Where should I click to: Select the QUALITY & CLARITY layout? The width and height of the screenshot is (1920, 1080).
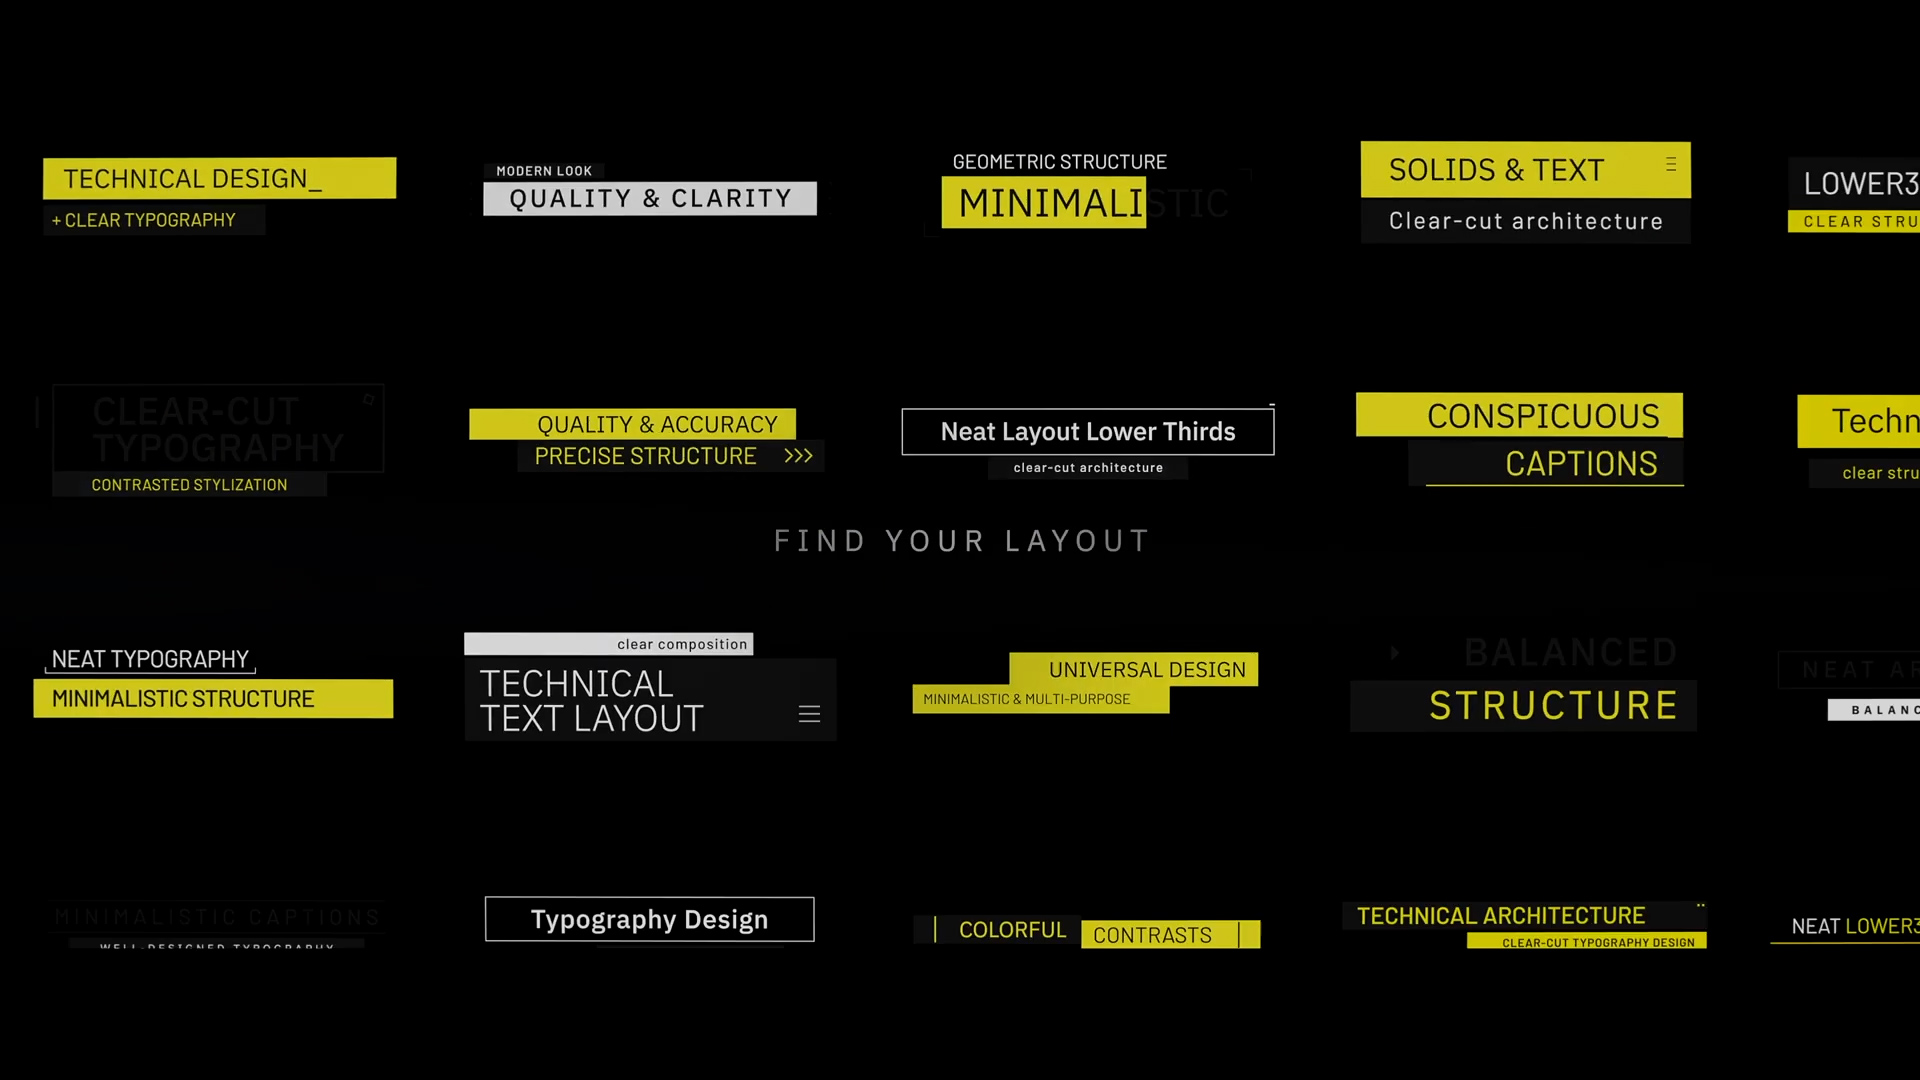click(650, 198)
